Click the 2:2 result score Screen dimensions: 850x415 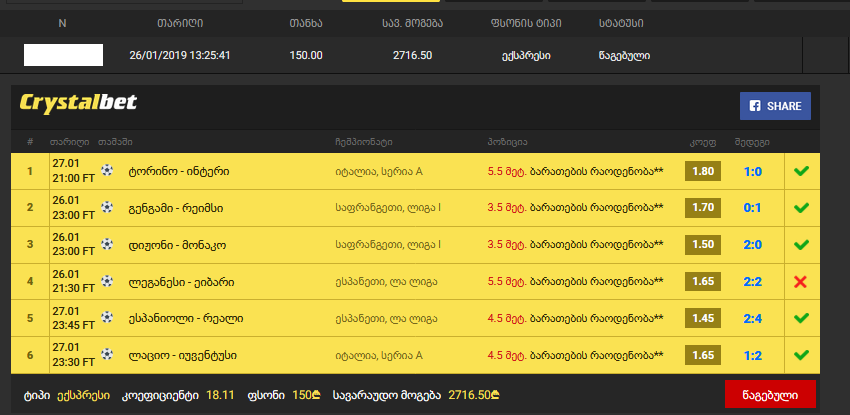(x=752, y=282)
